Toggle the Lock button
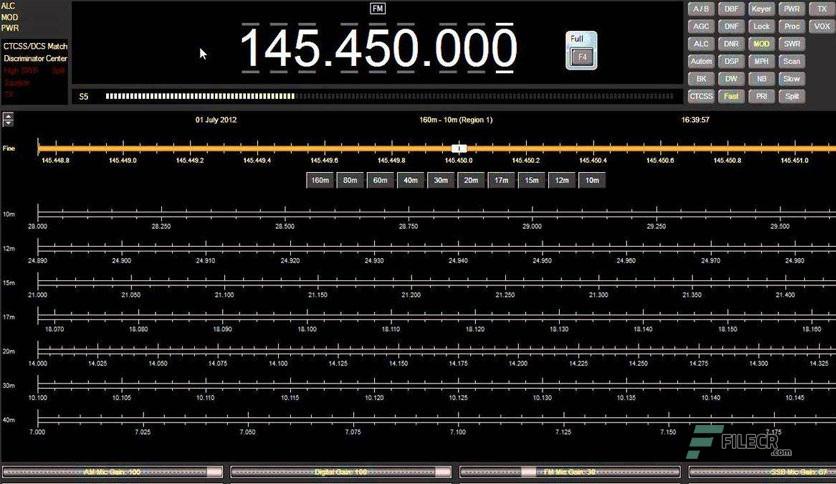 tap(761, 26)
